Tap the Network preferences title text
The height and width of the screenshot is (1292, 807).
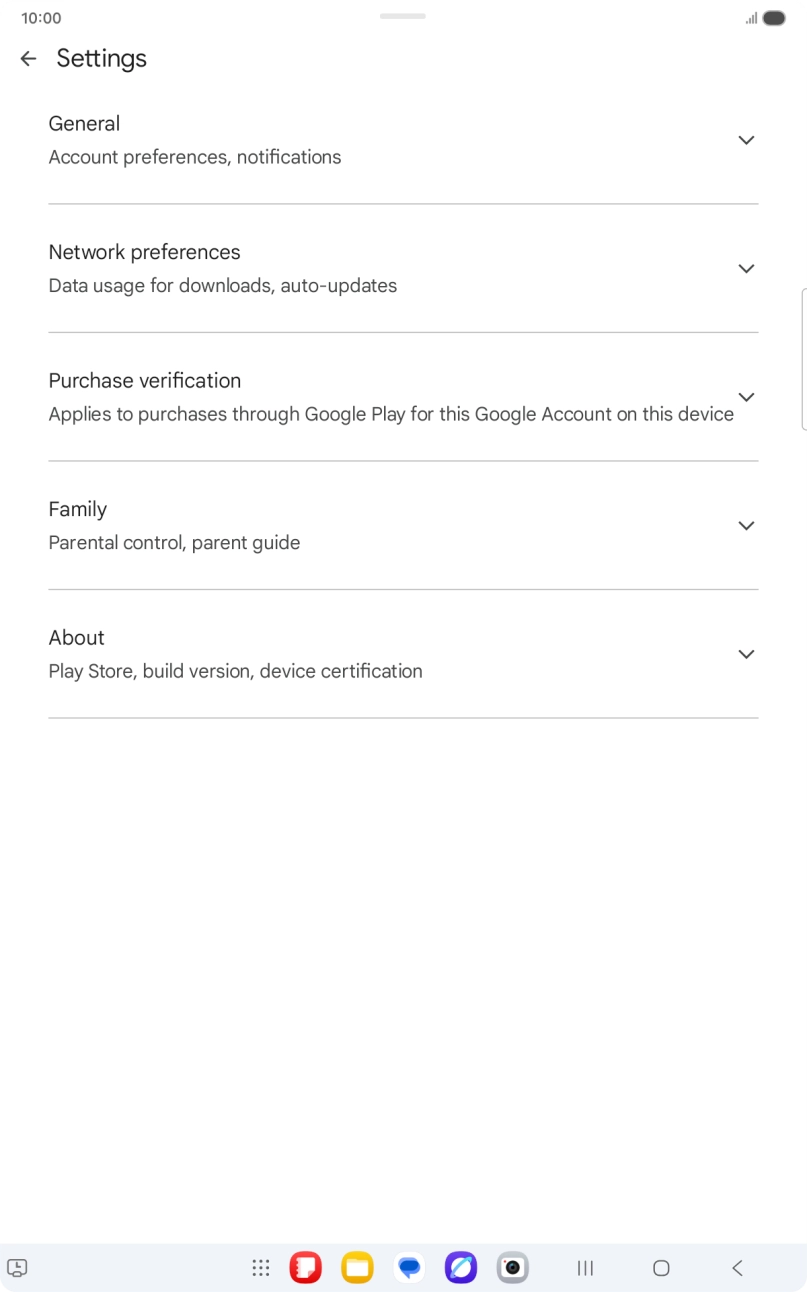tap(144, 252)
